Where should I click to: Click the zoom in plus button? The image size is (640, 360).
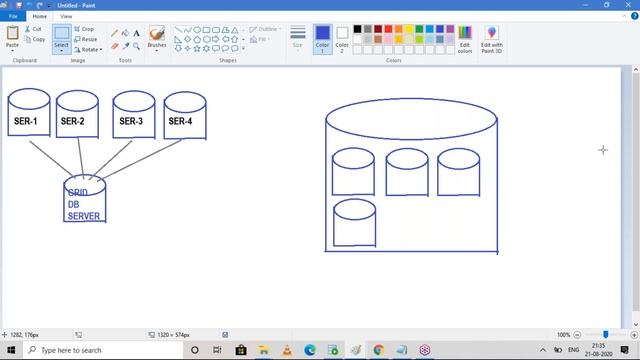click(634, 335)
